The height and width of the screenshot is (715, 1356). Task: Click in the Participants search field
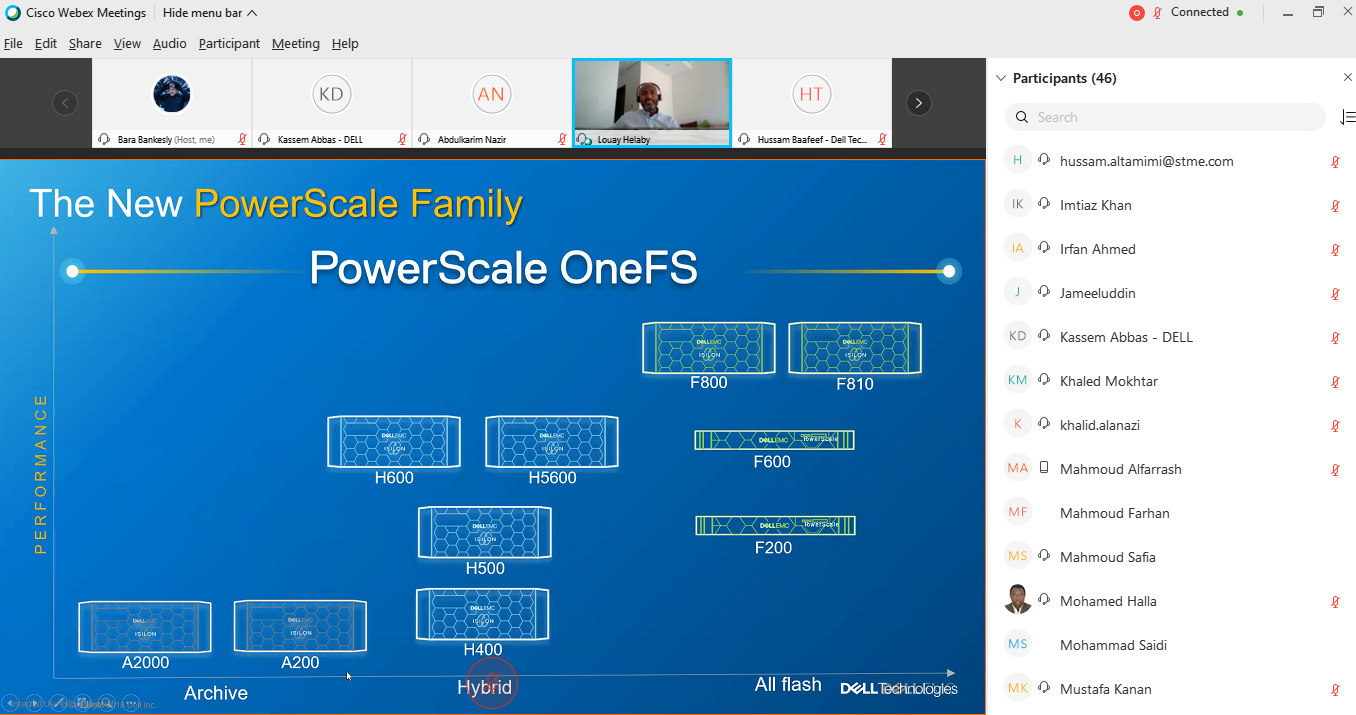[x=1165, y=117]
